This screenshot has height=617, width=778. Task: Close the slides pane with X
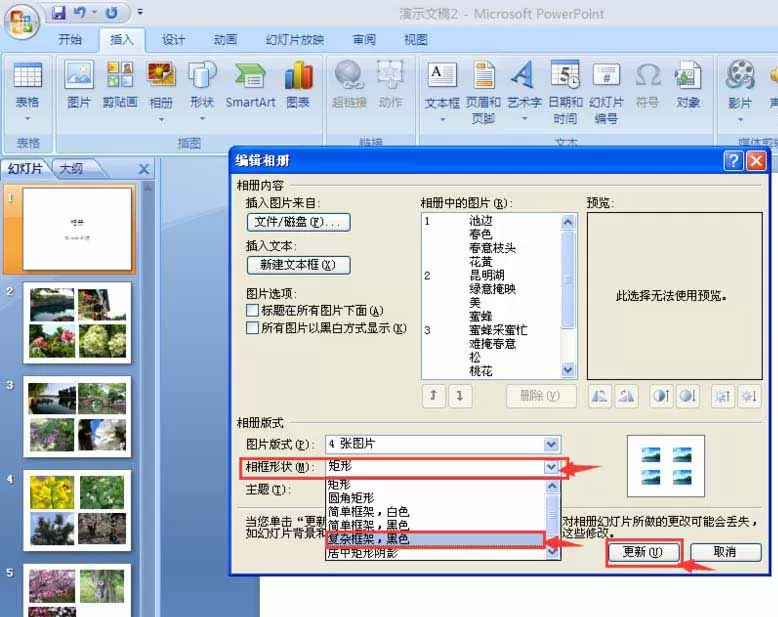tap(144, 169)
